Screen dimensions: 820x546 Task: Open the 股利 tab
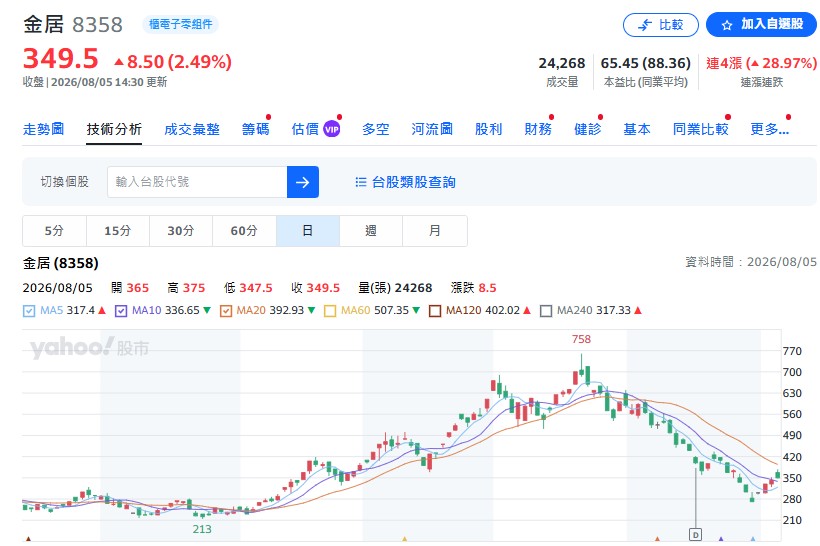488,129
